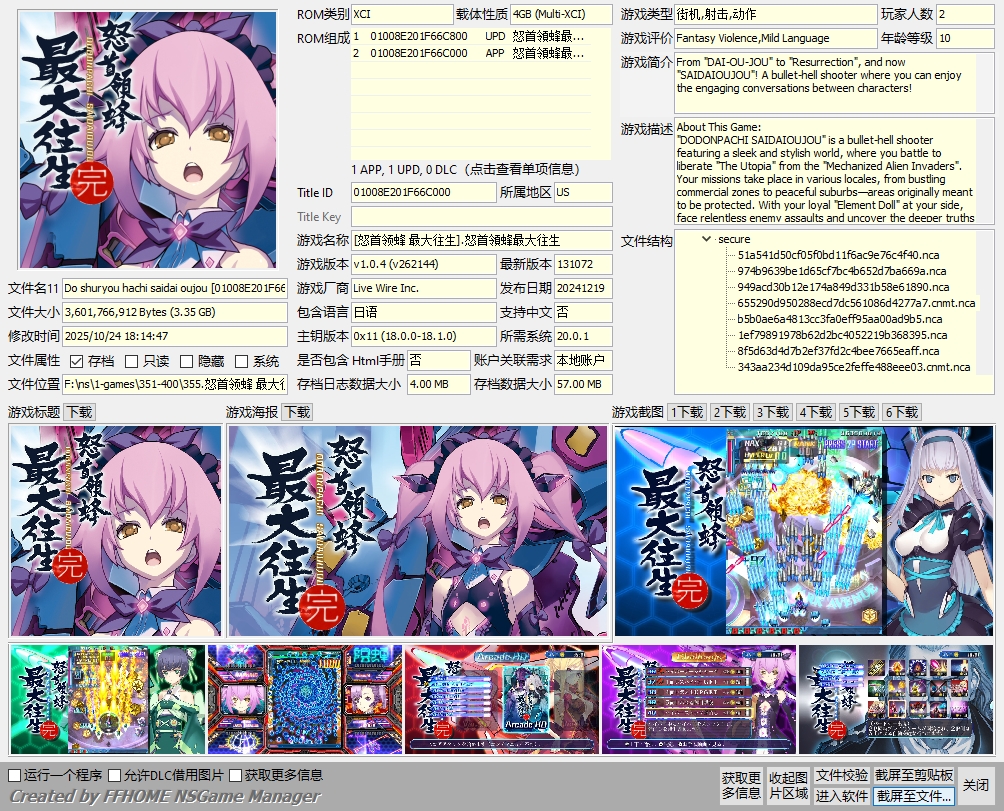Download the game title image (游戏标题 下载)
The image size is (1004, 811).
[80, 412]
